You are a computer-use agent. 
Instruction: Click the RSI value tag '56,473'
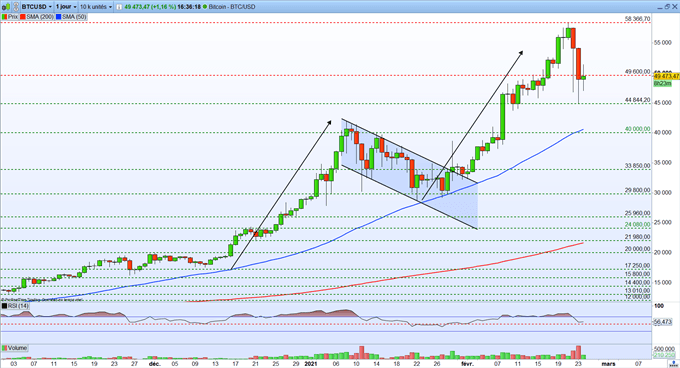pos(663,322)
